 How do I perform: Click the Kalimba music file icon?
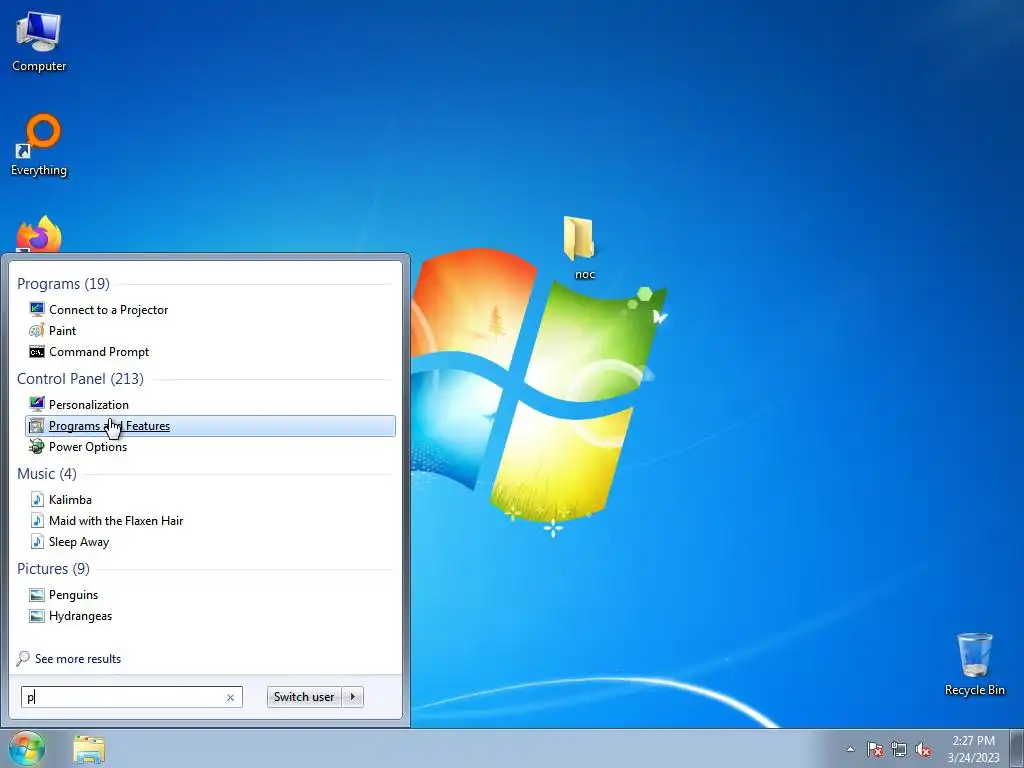point(37,500)
